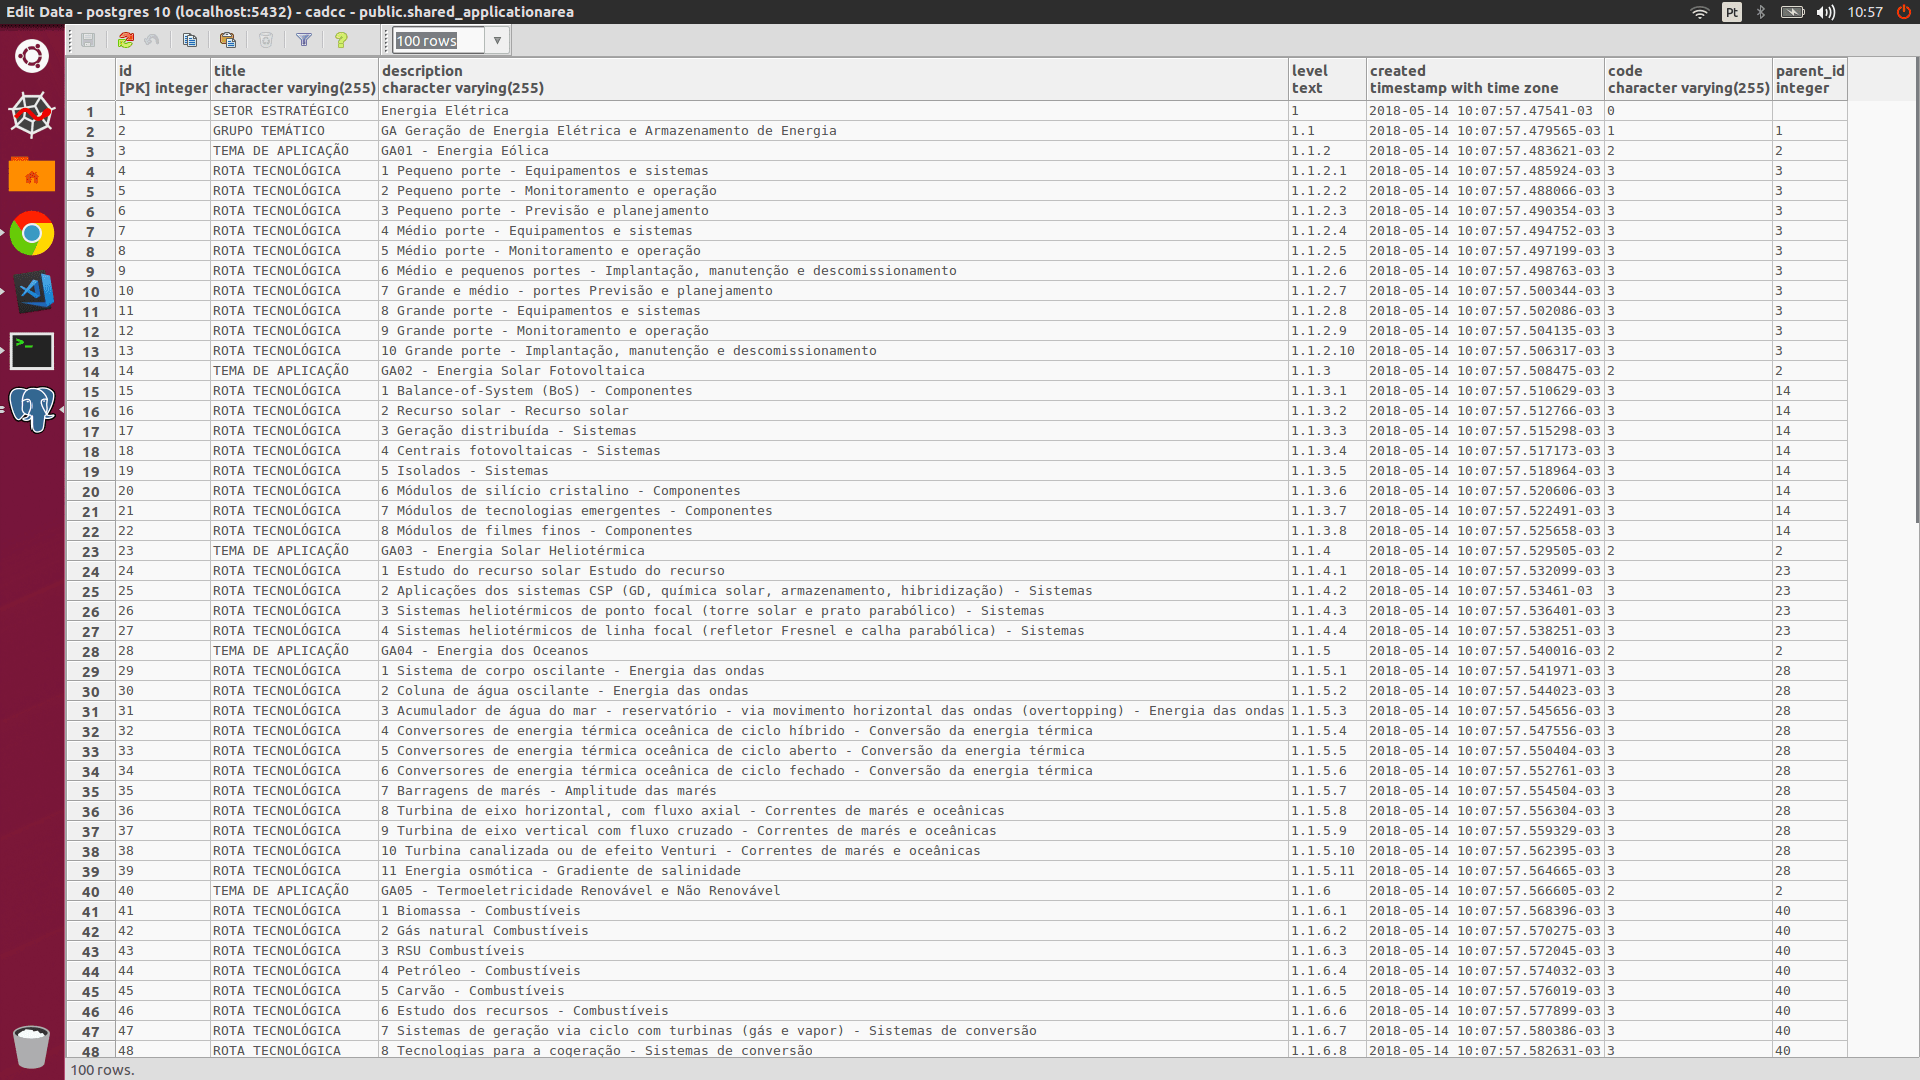The width and height of the screenshot is (1920, 1080).
Task: Click the volume icon in the top panel
Action: pyautogui.click(x=1825, y=13)
